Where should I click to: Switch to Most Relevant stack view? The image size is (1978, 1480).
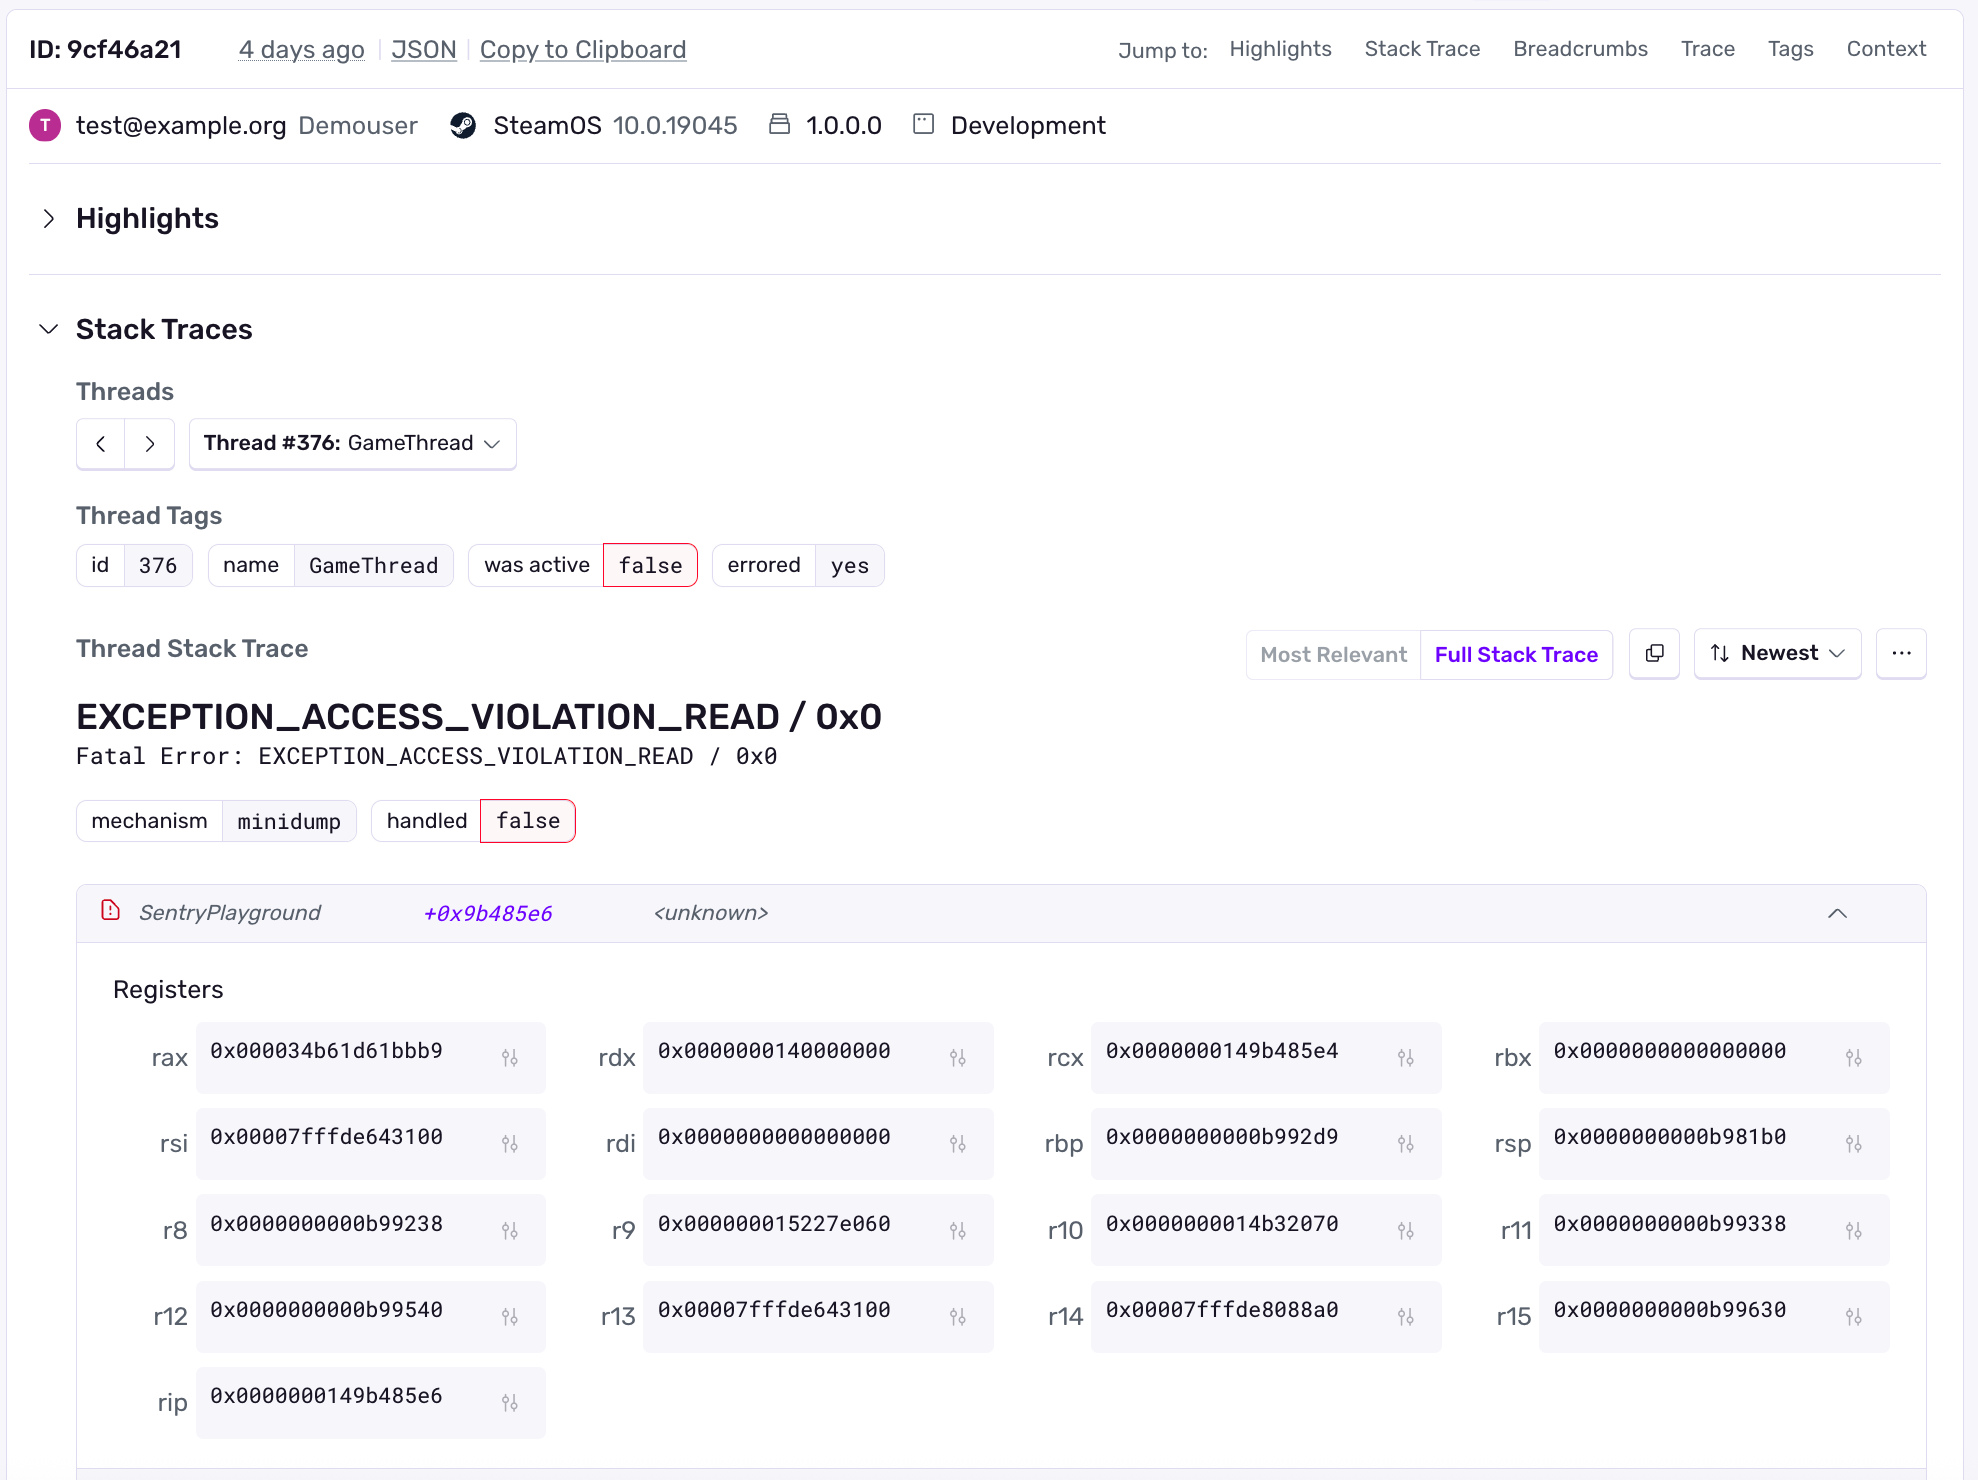click(x=1333, y=655)
